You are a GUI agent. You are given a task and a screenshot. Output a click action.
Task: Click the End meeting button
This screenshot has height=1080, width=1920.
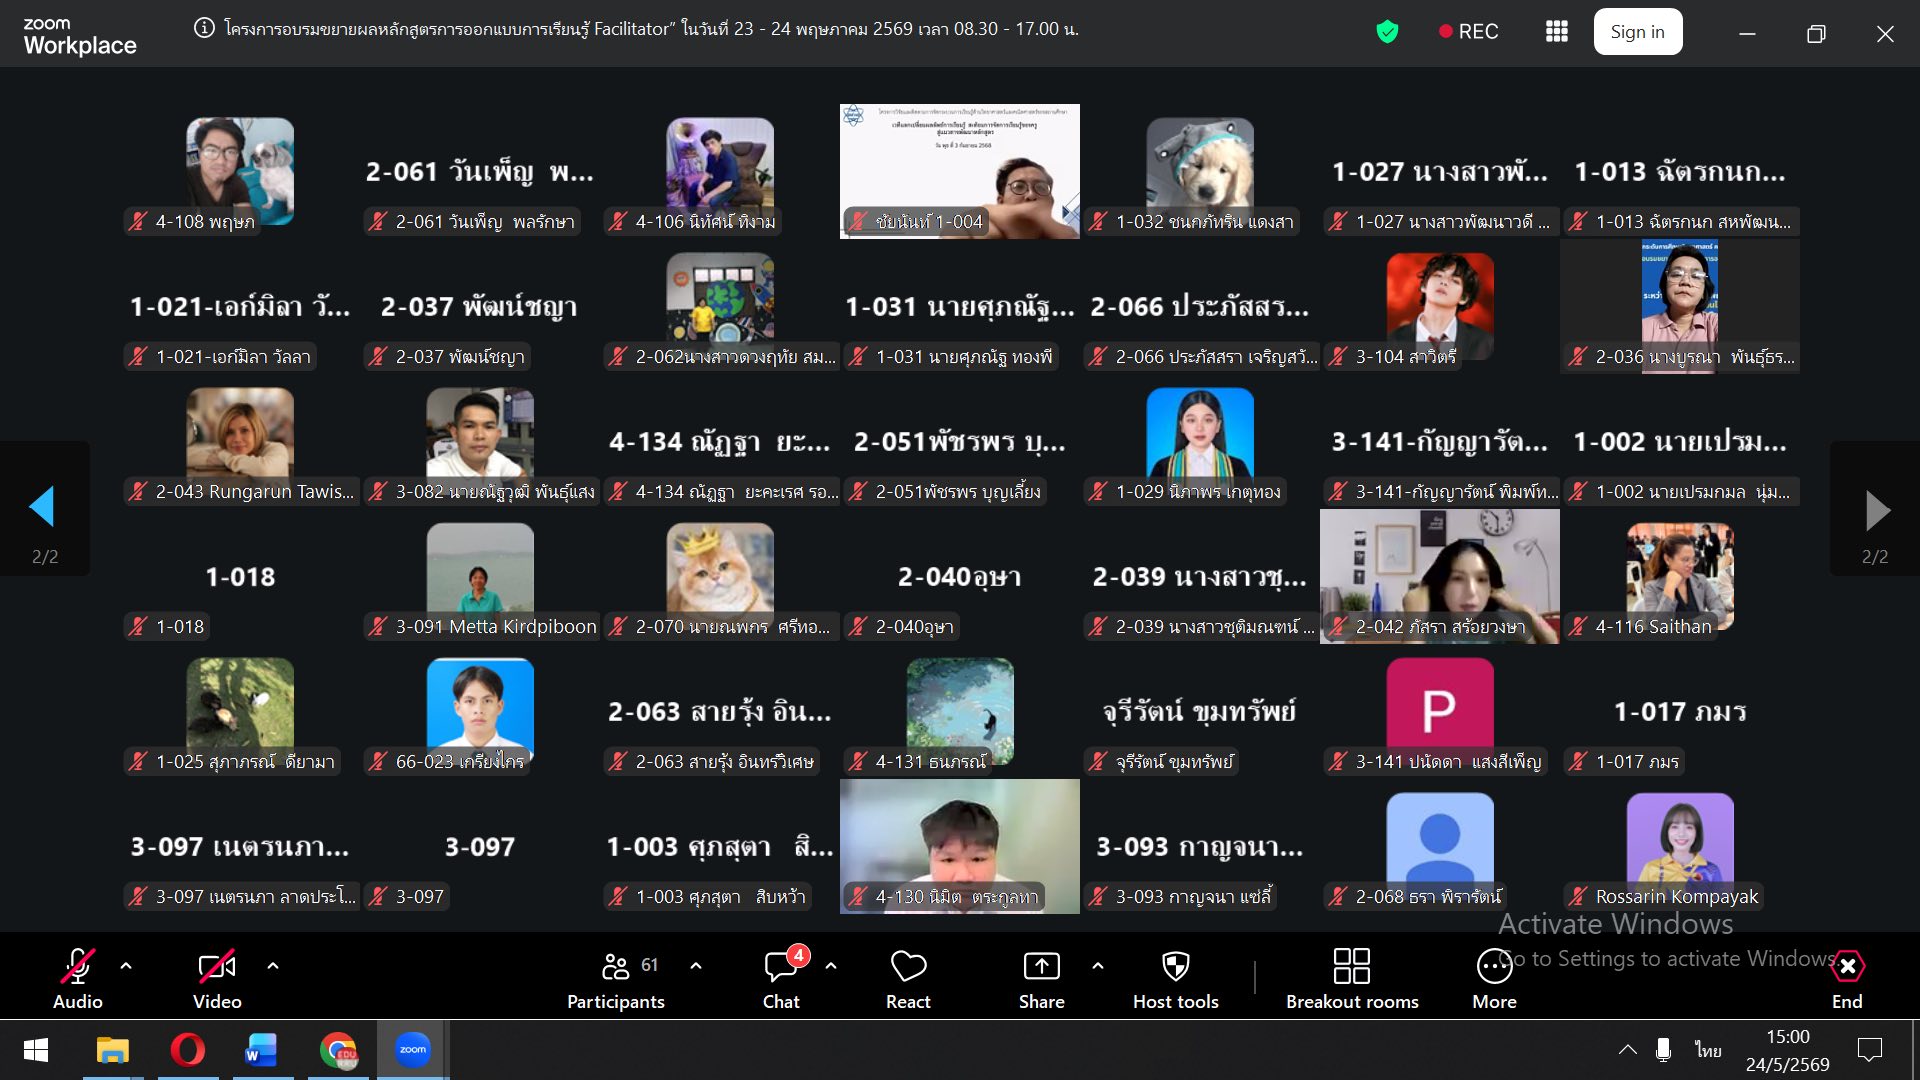click(x=1847, y=978)
